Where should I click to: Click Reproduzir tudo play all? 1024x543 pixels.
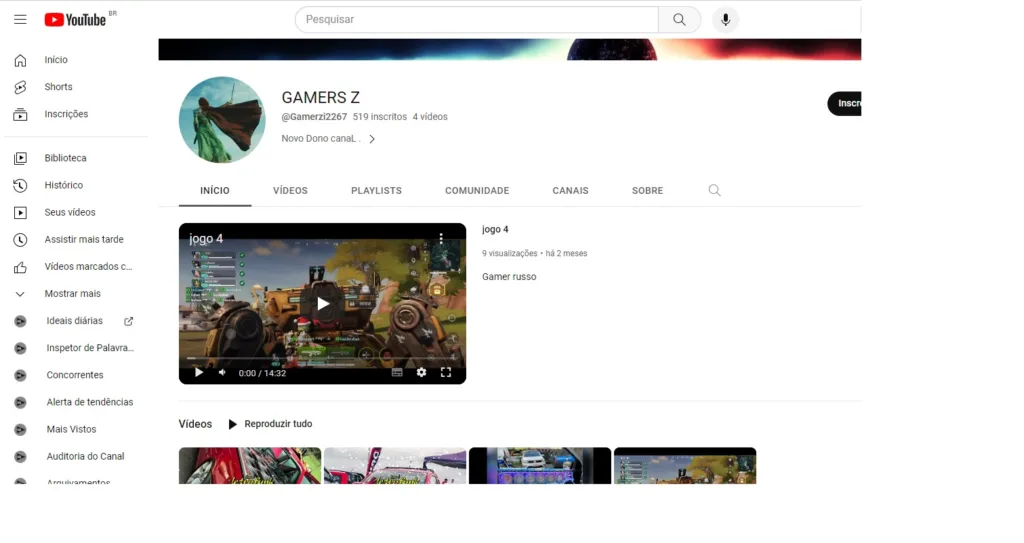coord(270,424)
